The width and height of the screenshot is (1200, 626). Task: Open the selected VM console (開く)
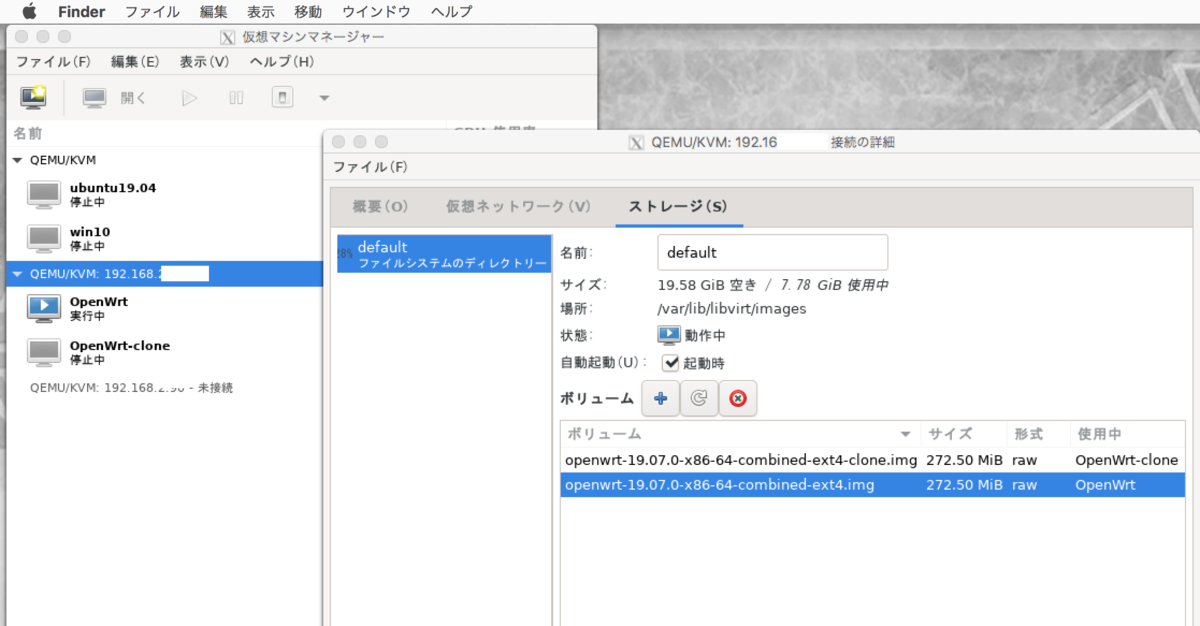click(114, 98)
